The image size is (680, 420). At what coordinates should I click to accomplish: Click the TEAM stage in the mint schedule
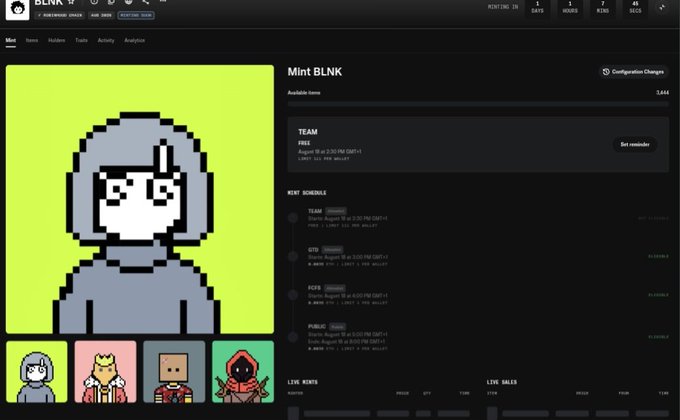point(478,218)
